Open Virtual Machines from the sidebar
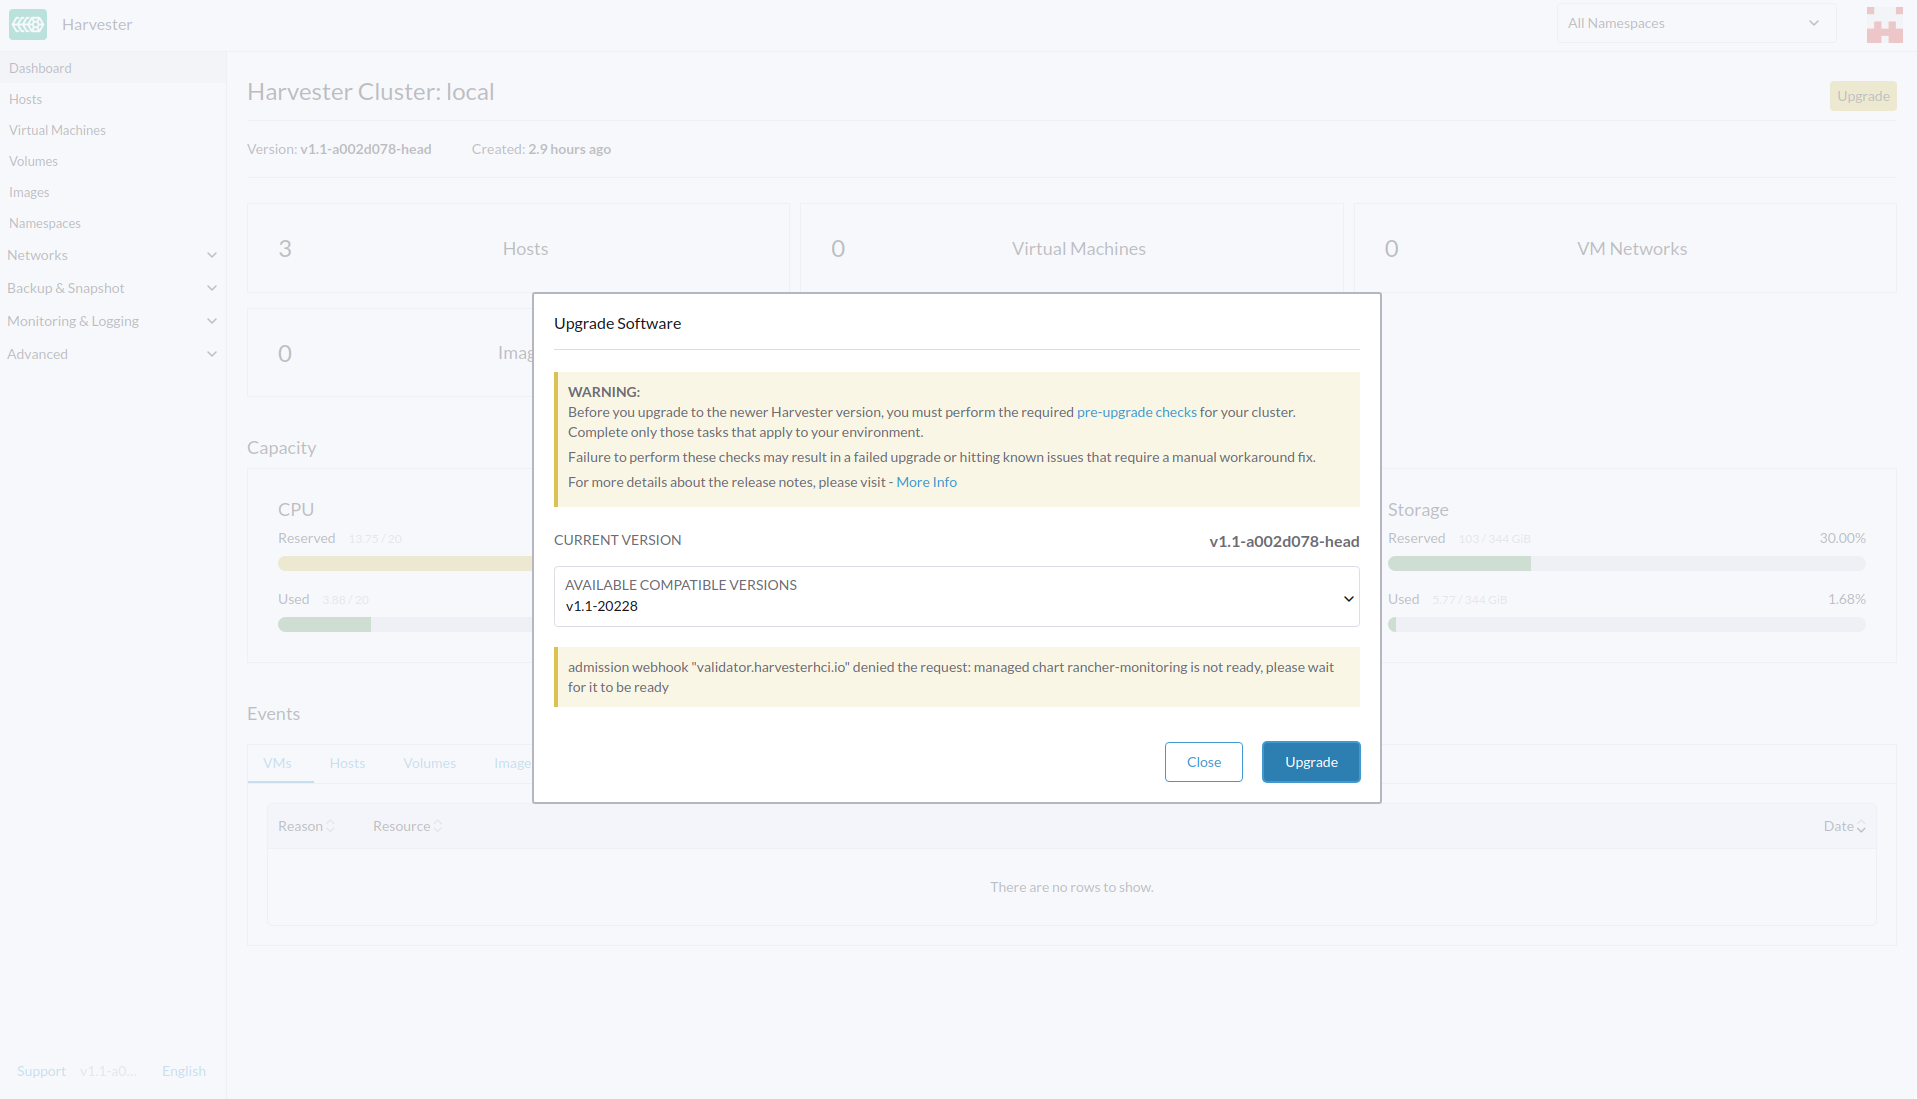This screenshot has width=1917, height=1099. coord(56,130)
